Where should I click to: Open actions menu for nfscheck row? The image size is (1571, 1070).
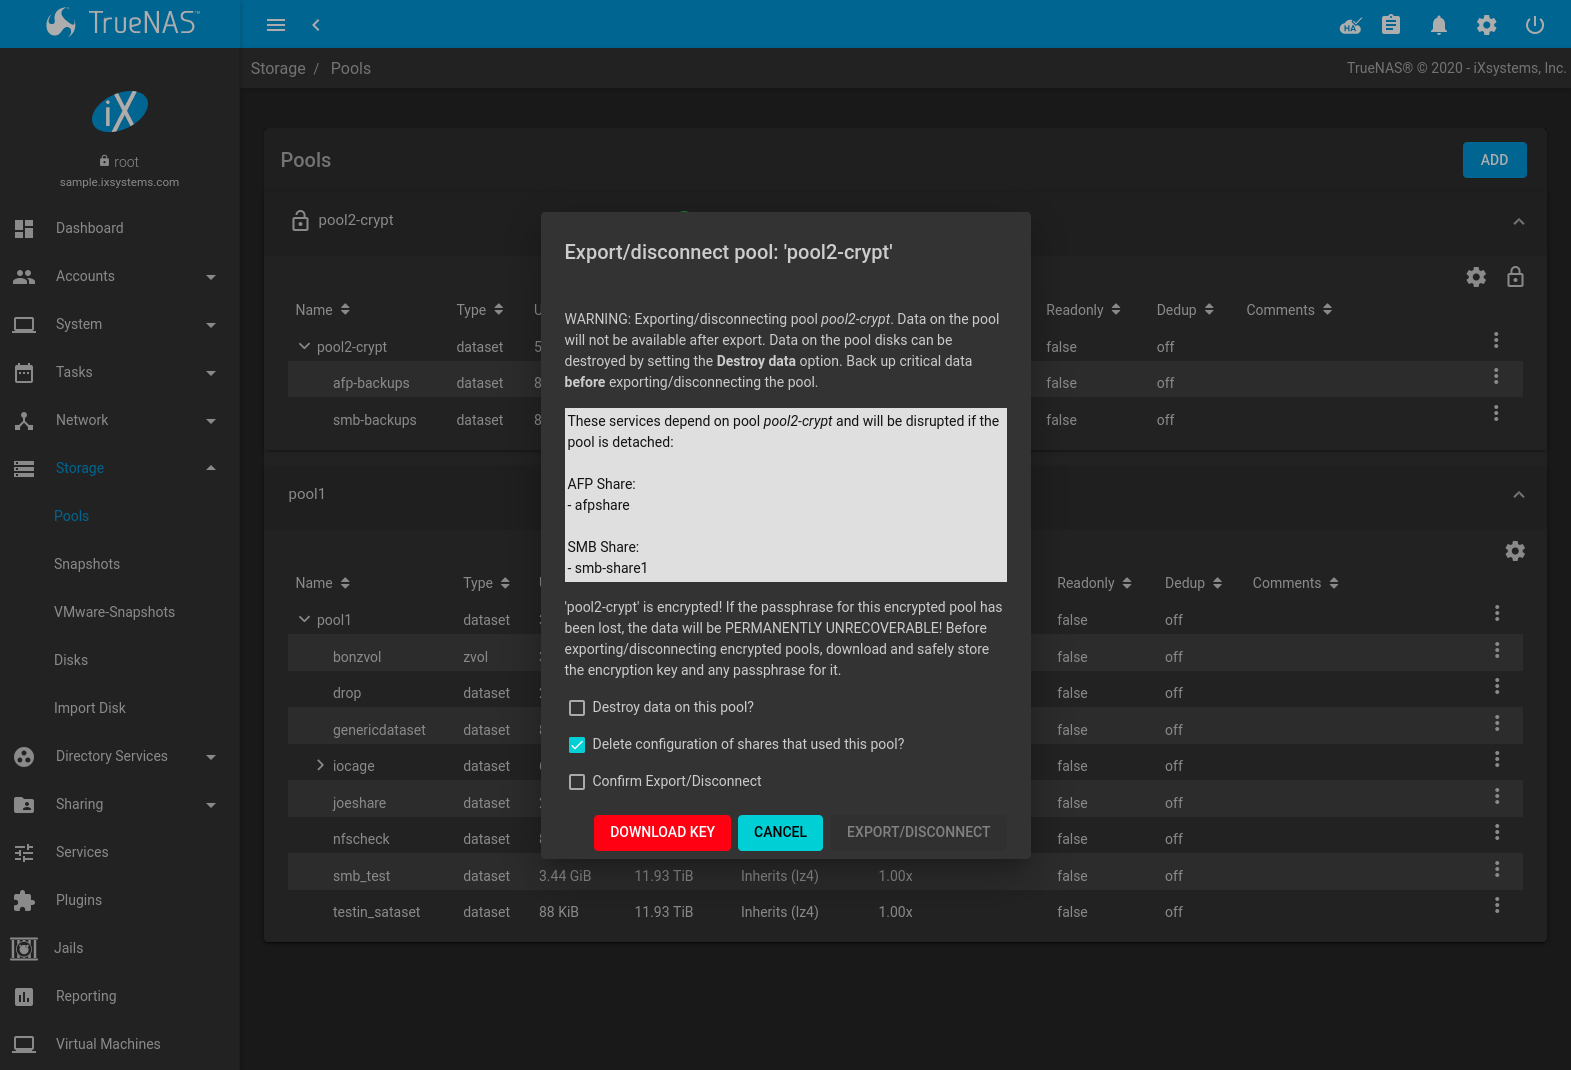coord(1497,832)
